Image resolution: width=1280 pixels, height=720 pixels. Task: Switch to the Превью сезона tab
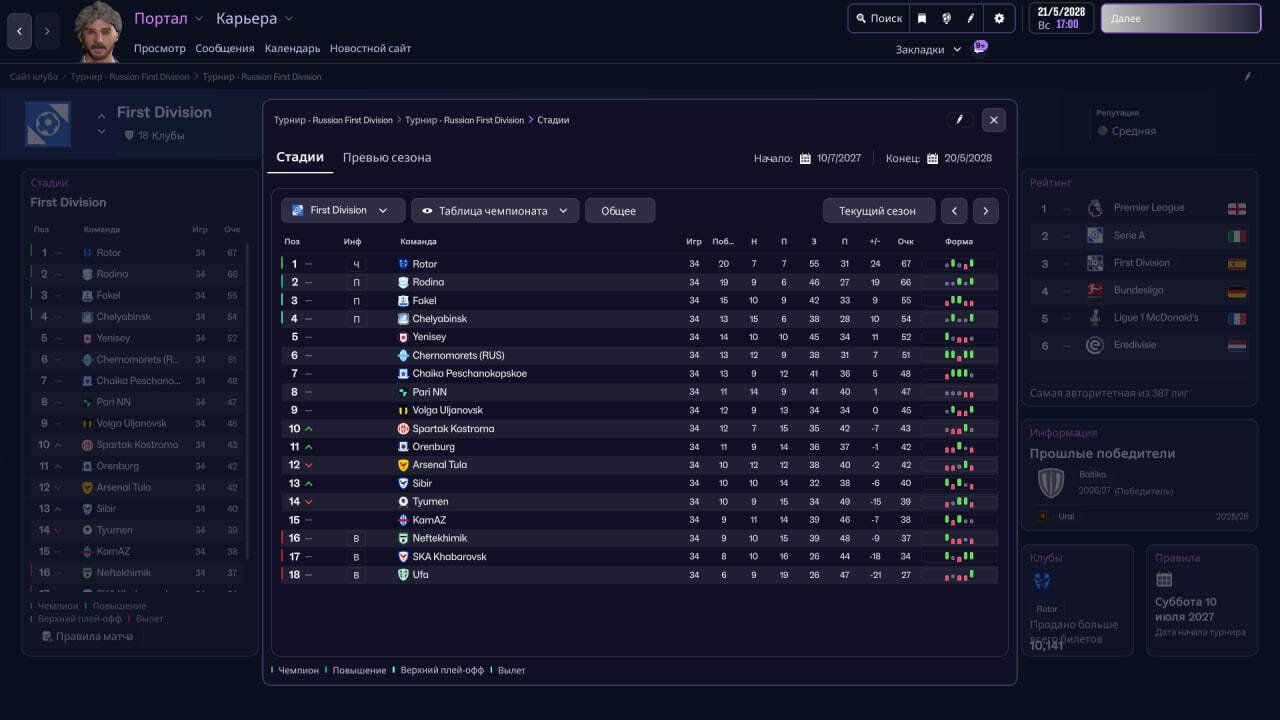click(387, 158)
